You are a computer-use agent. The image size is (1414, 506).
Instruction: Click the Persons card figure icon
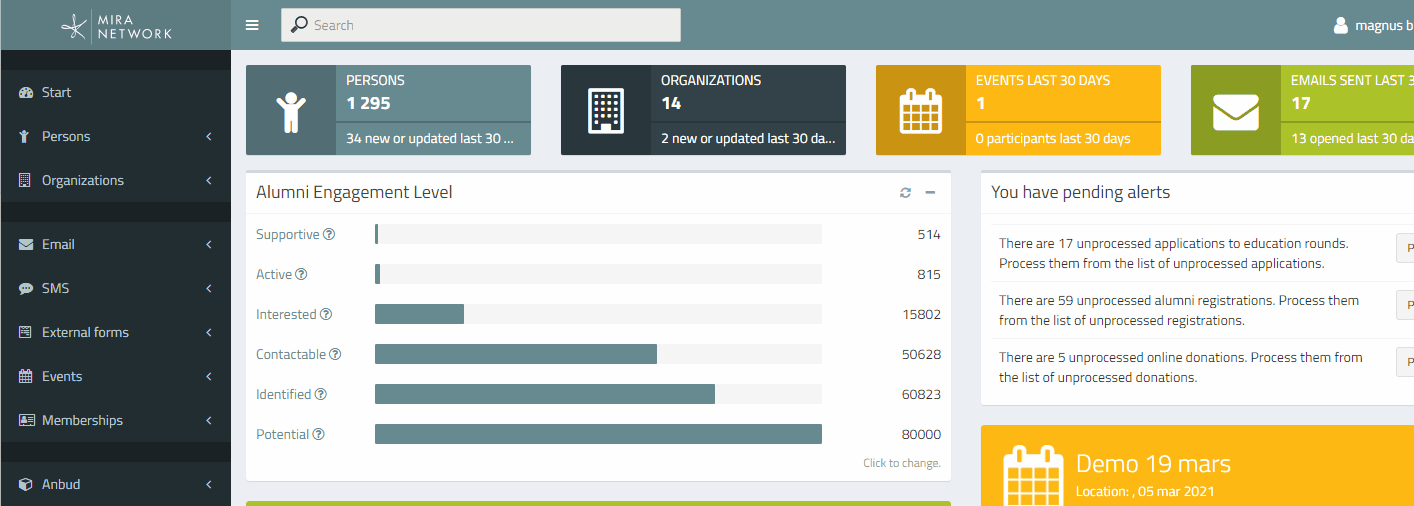(x=291, y=111)
